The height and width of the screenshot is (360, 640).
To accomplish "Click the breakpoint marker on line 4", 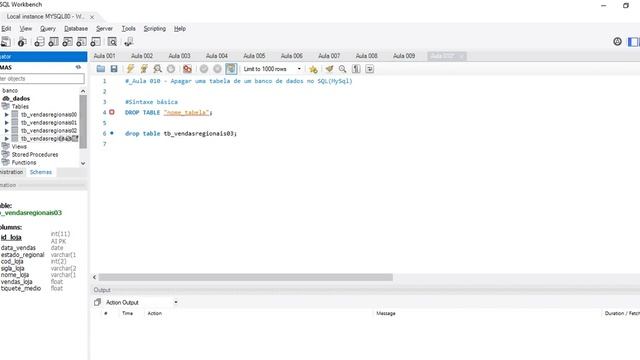I will click(112, 112).
